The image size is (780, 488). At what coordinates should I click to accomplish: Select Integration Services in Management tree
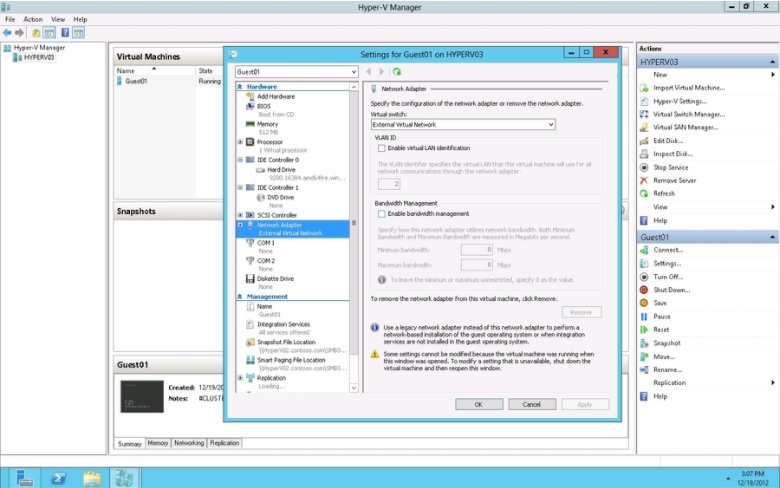[x=283, y=324]
